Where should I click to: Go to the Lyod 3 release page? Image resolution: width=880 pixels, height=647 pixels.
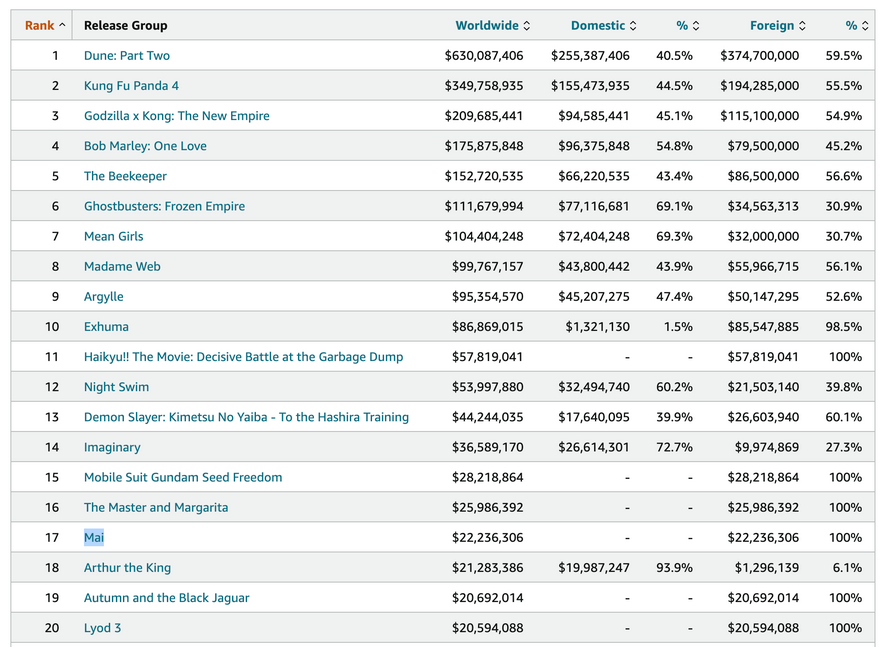[102, 628]
